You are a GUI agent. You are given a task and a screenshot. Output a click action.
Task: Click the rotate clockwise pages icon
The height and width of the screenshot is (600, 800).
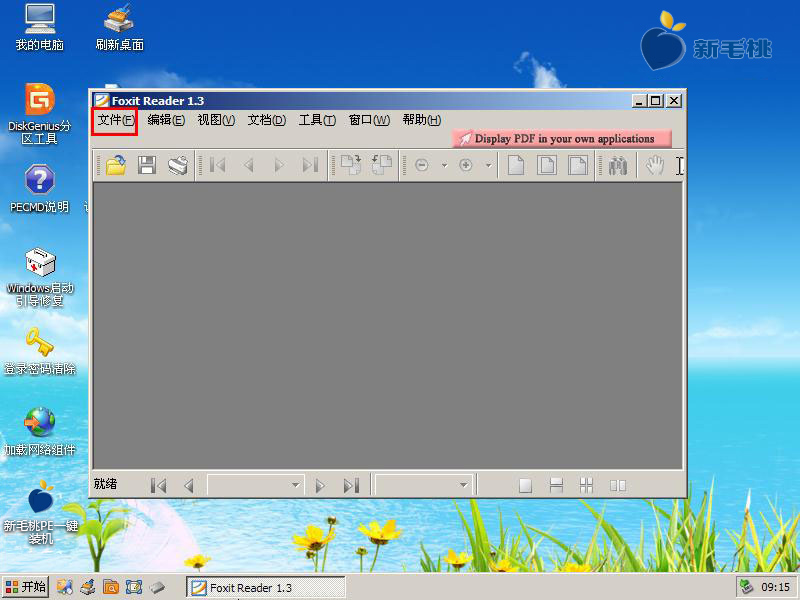[351, 165]
